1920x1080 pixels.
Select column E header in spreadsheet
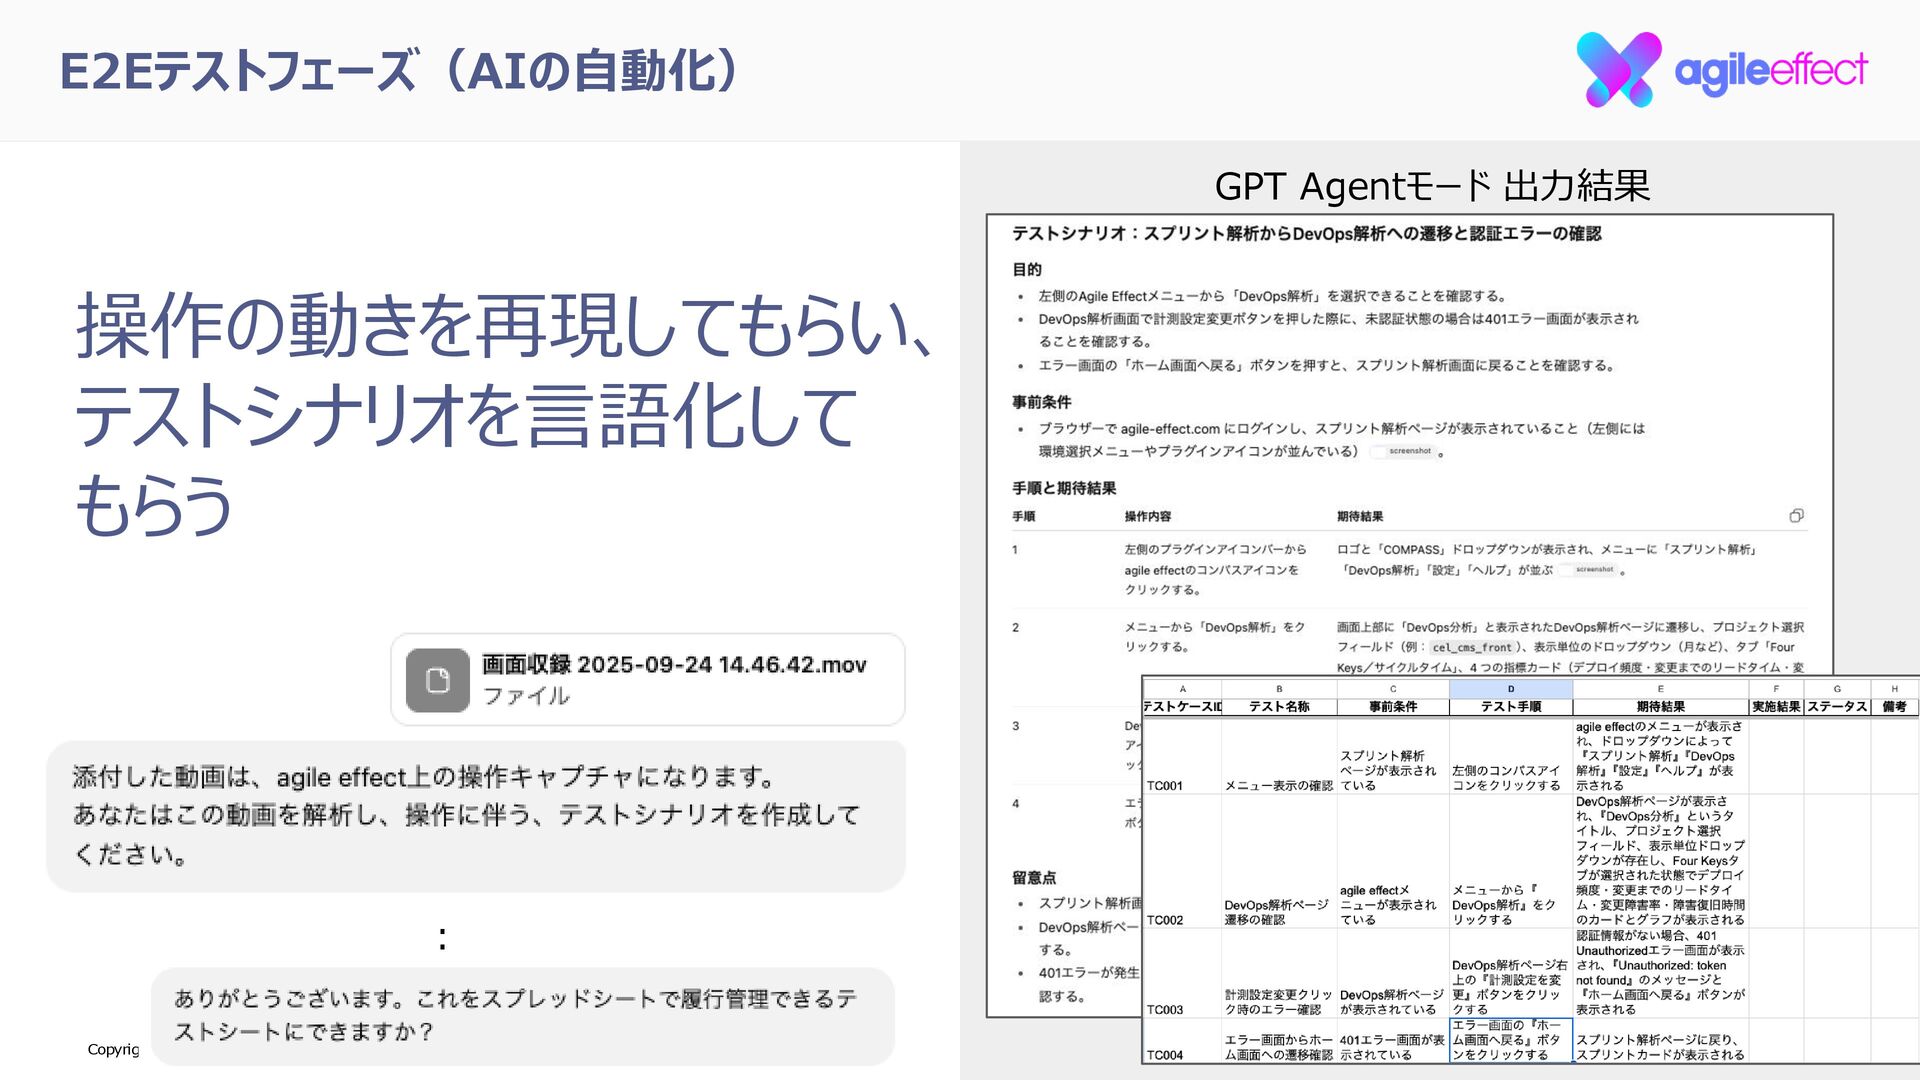coord(1660,689)
